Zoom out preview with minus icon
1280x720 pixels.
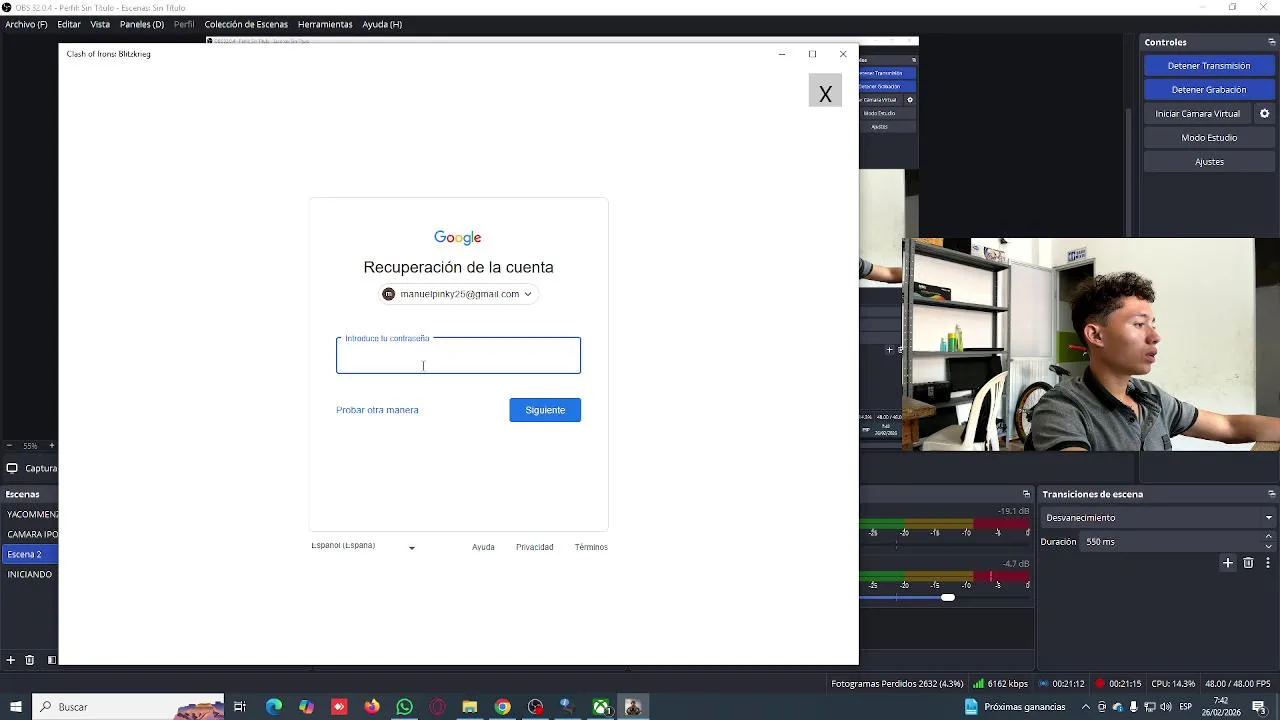tap(9, 445)
